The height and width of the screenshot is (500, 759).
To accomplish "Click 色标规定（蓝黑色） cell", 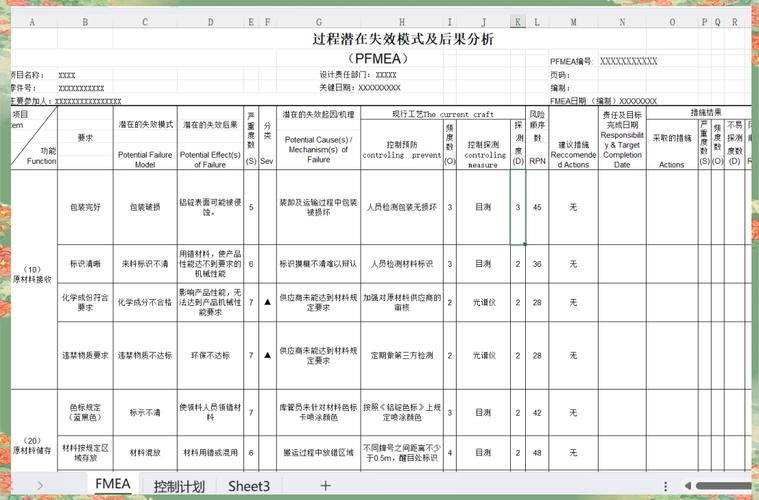I will tap(85, 412).
